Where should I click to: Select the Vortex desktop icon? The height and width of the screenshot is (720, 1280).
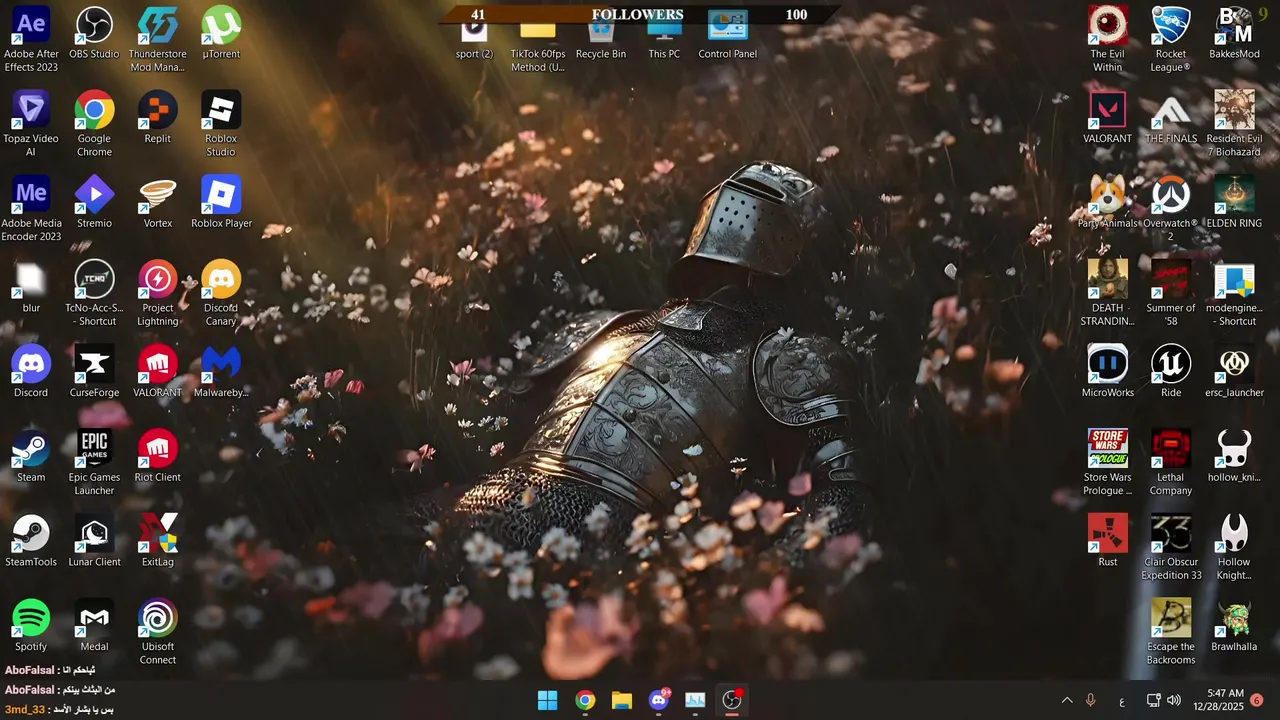point(158,203)
